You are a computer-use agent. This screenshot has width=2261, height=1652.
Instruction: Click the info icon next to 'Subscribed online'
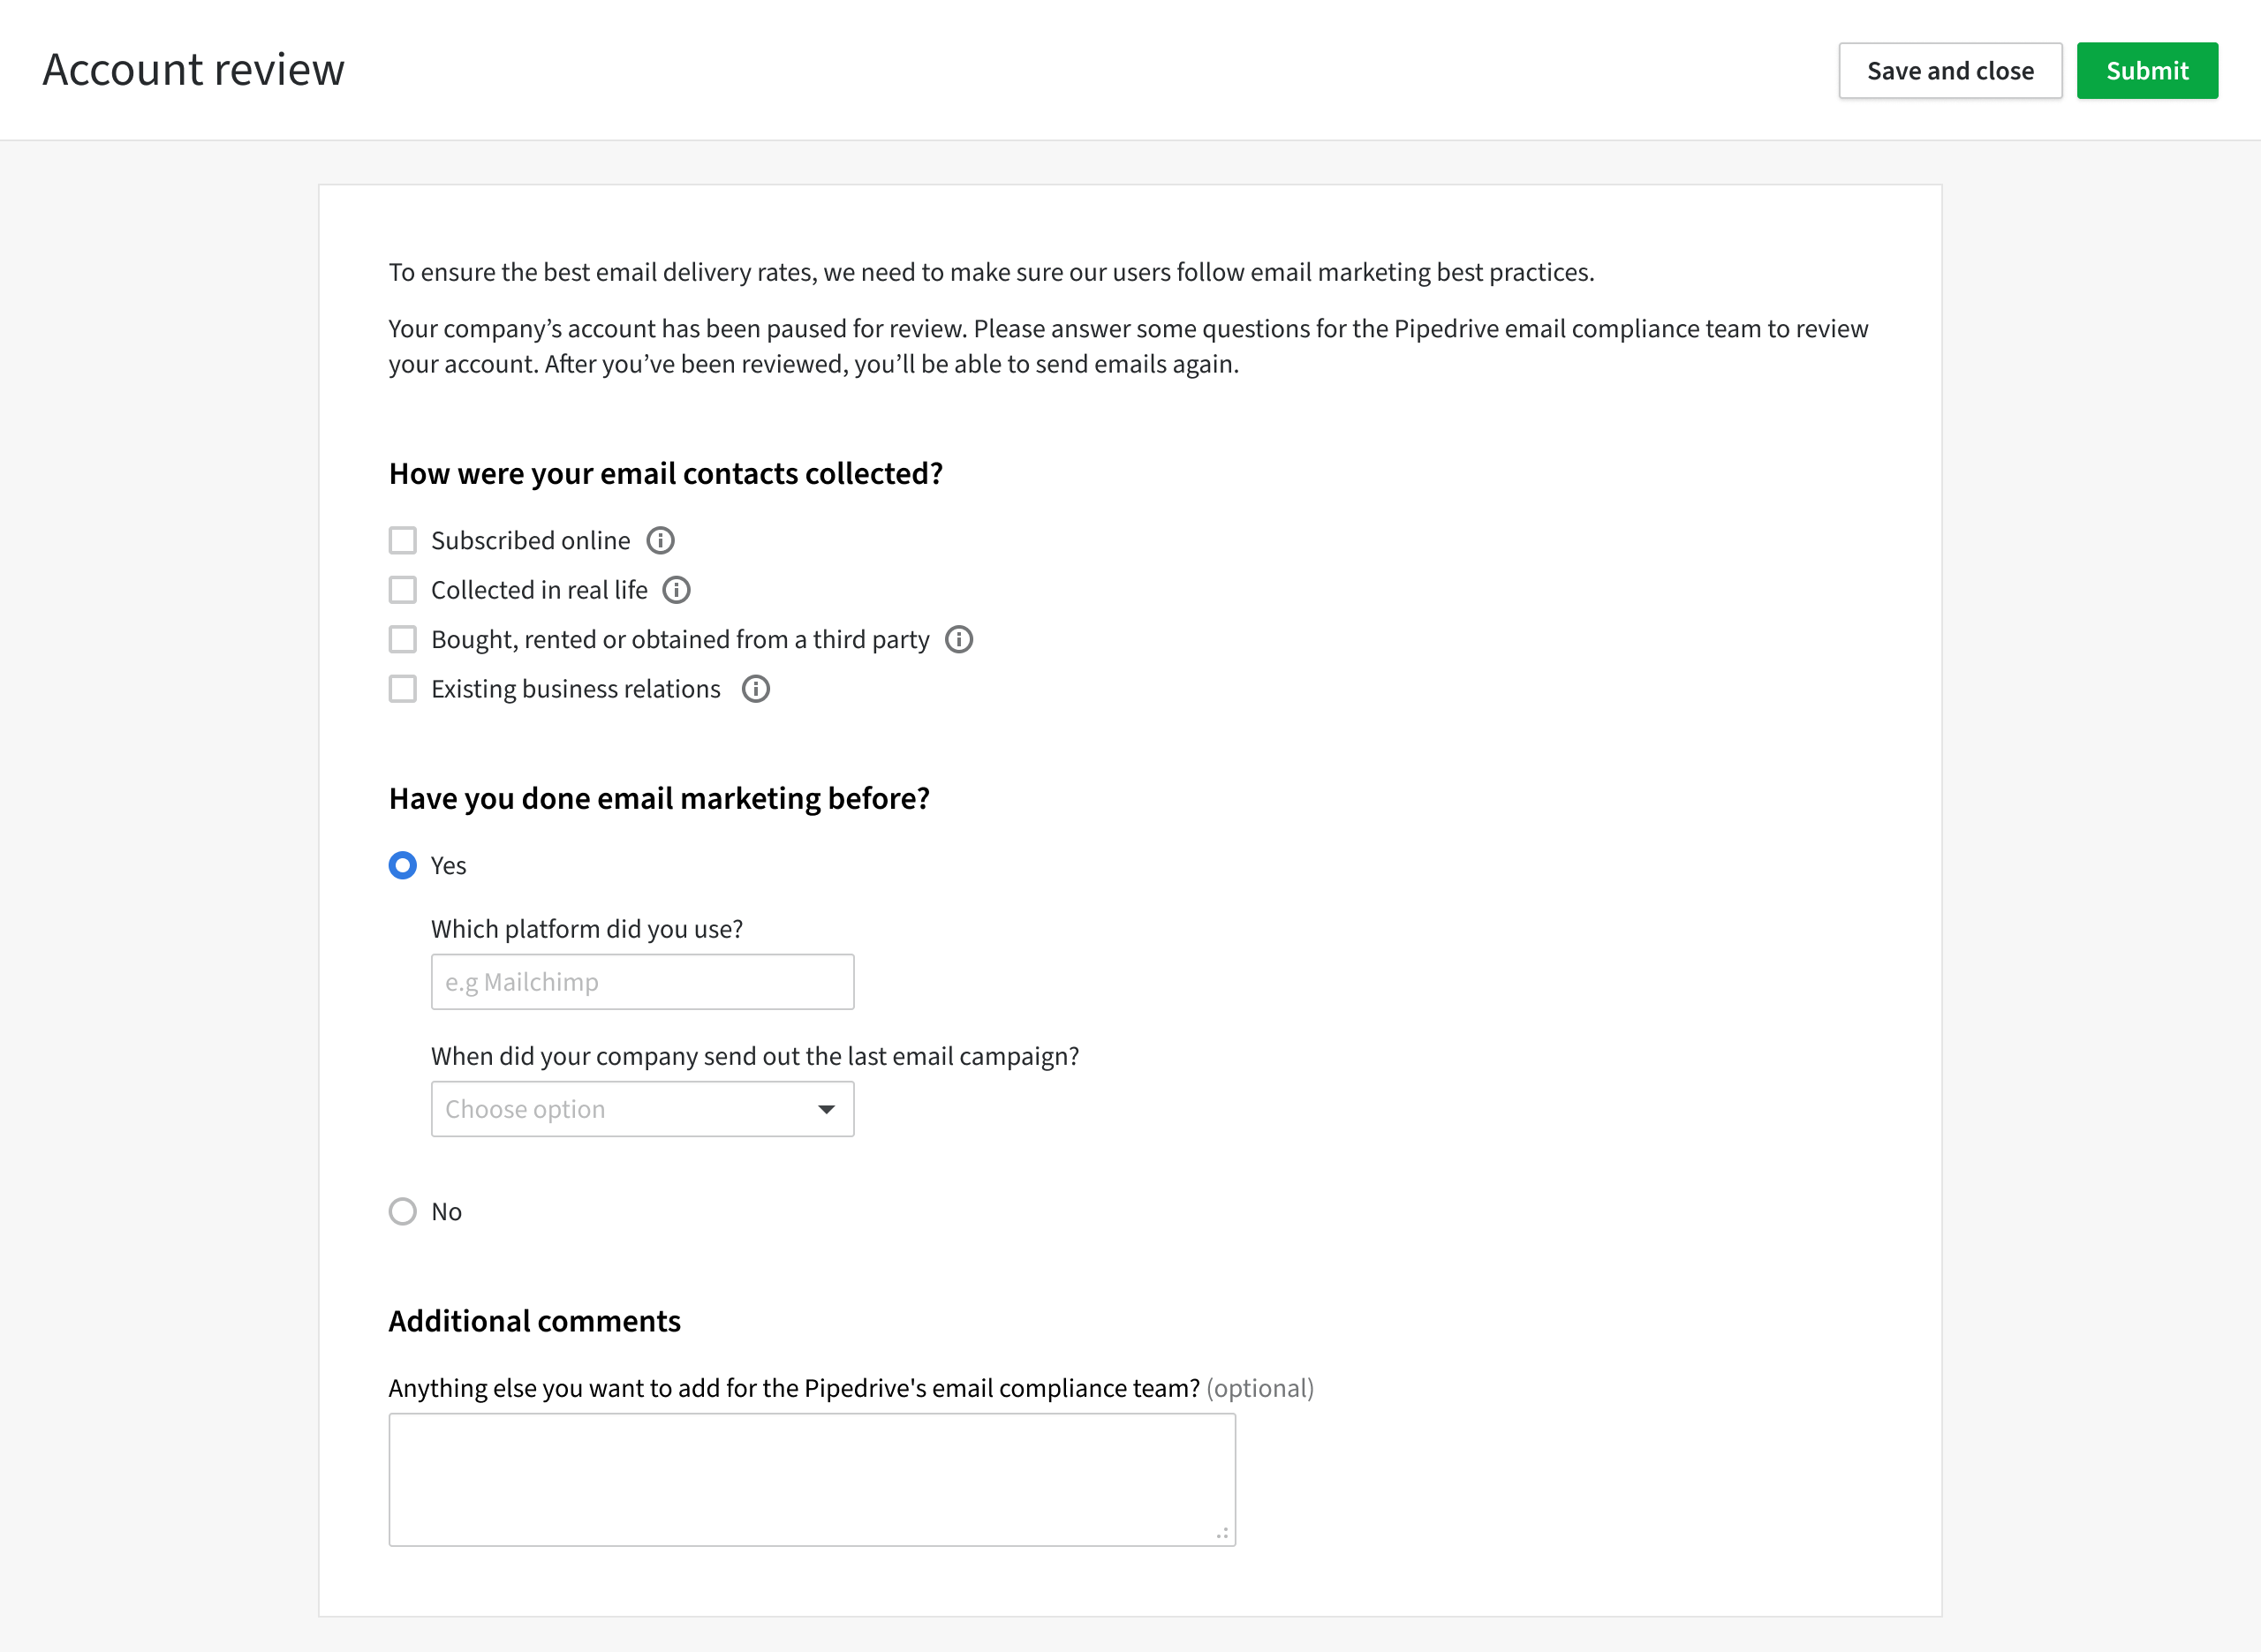pos(662,540)
